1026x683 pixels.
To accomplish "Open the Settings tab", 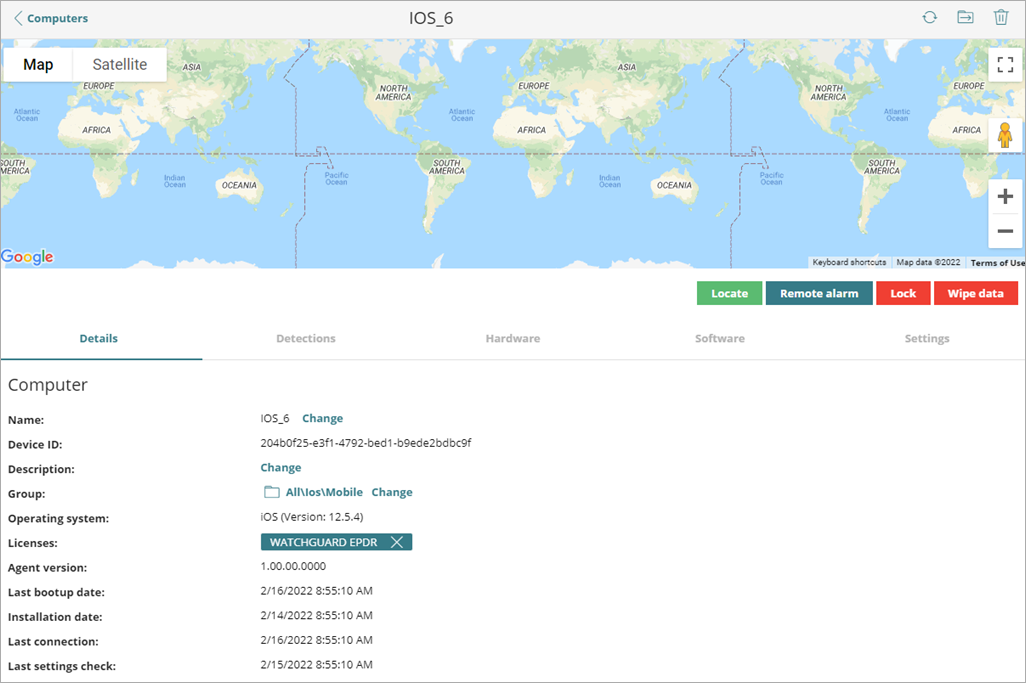I will [x=926, y=338].
